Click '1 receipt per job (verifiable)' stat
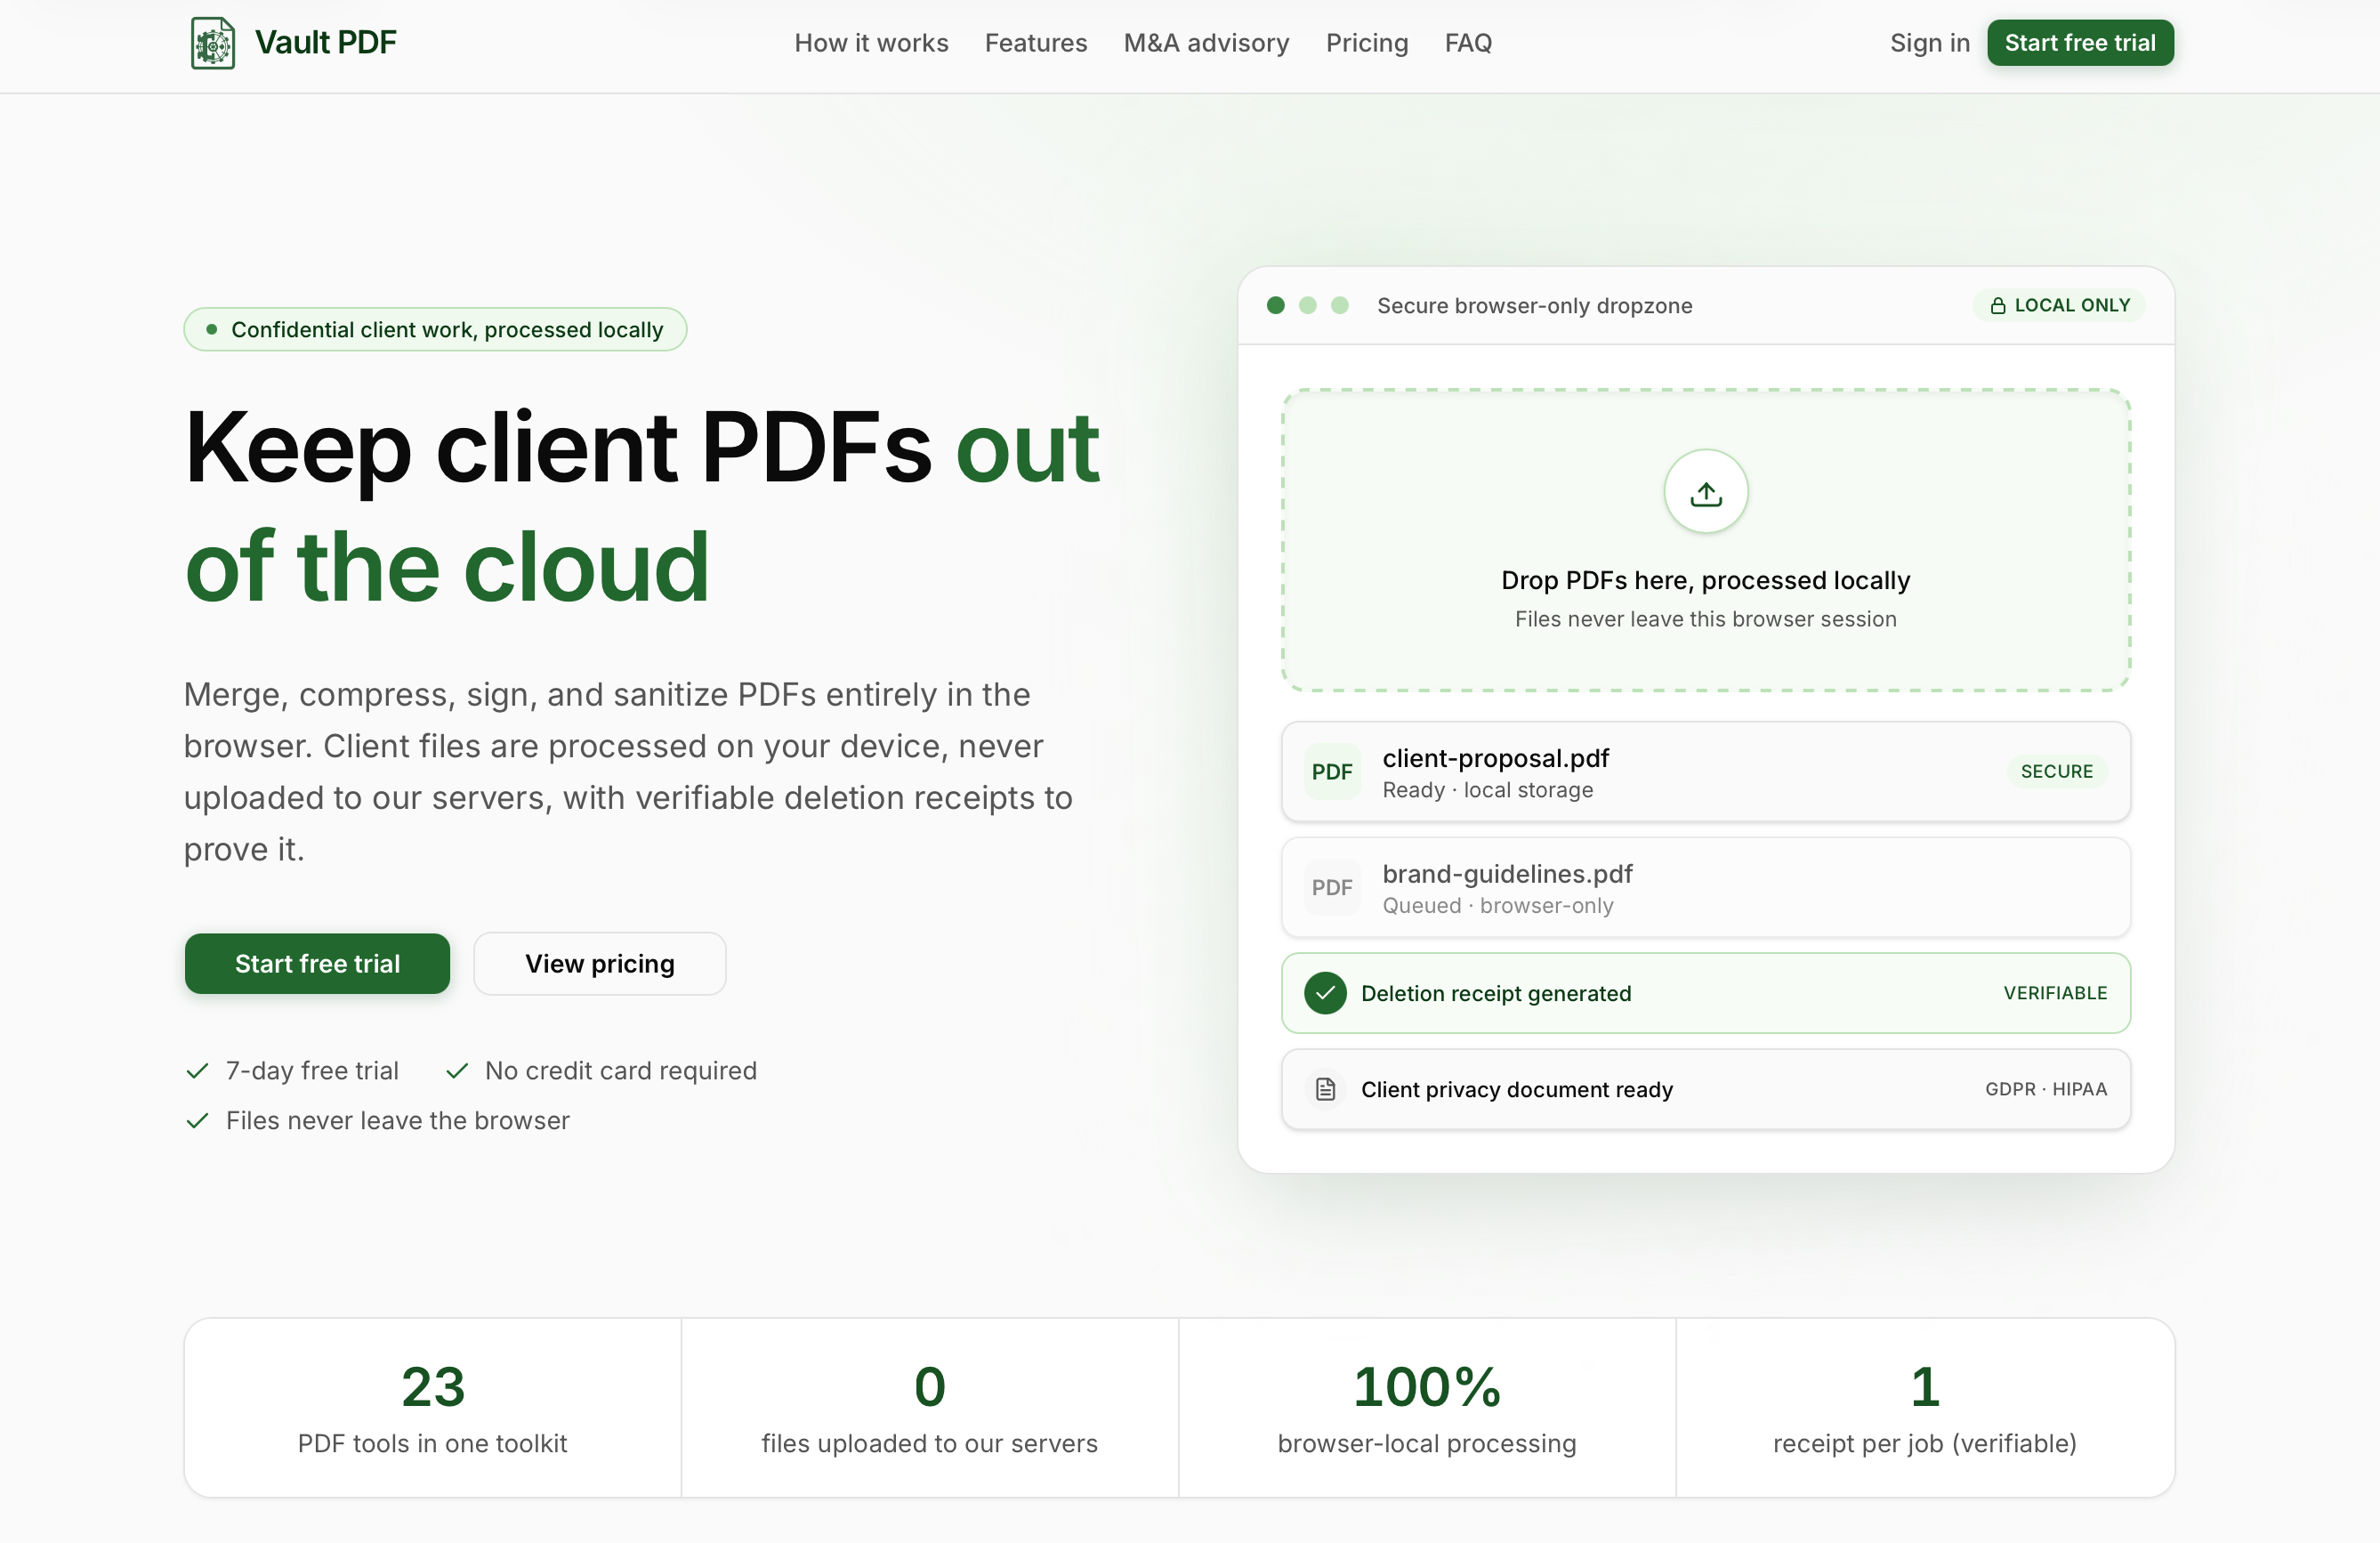The image size is (2380, 1543). pyautogui.click(x=1925, y=1408)
